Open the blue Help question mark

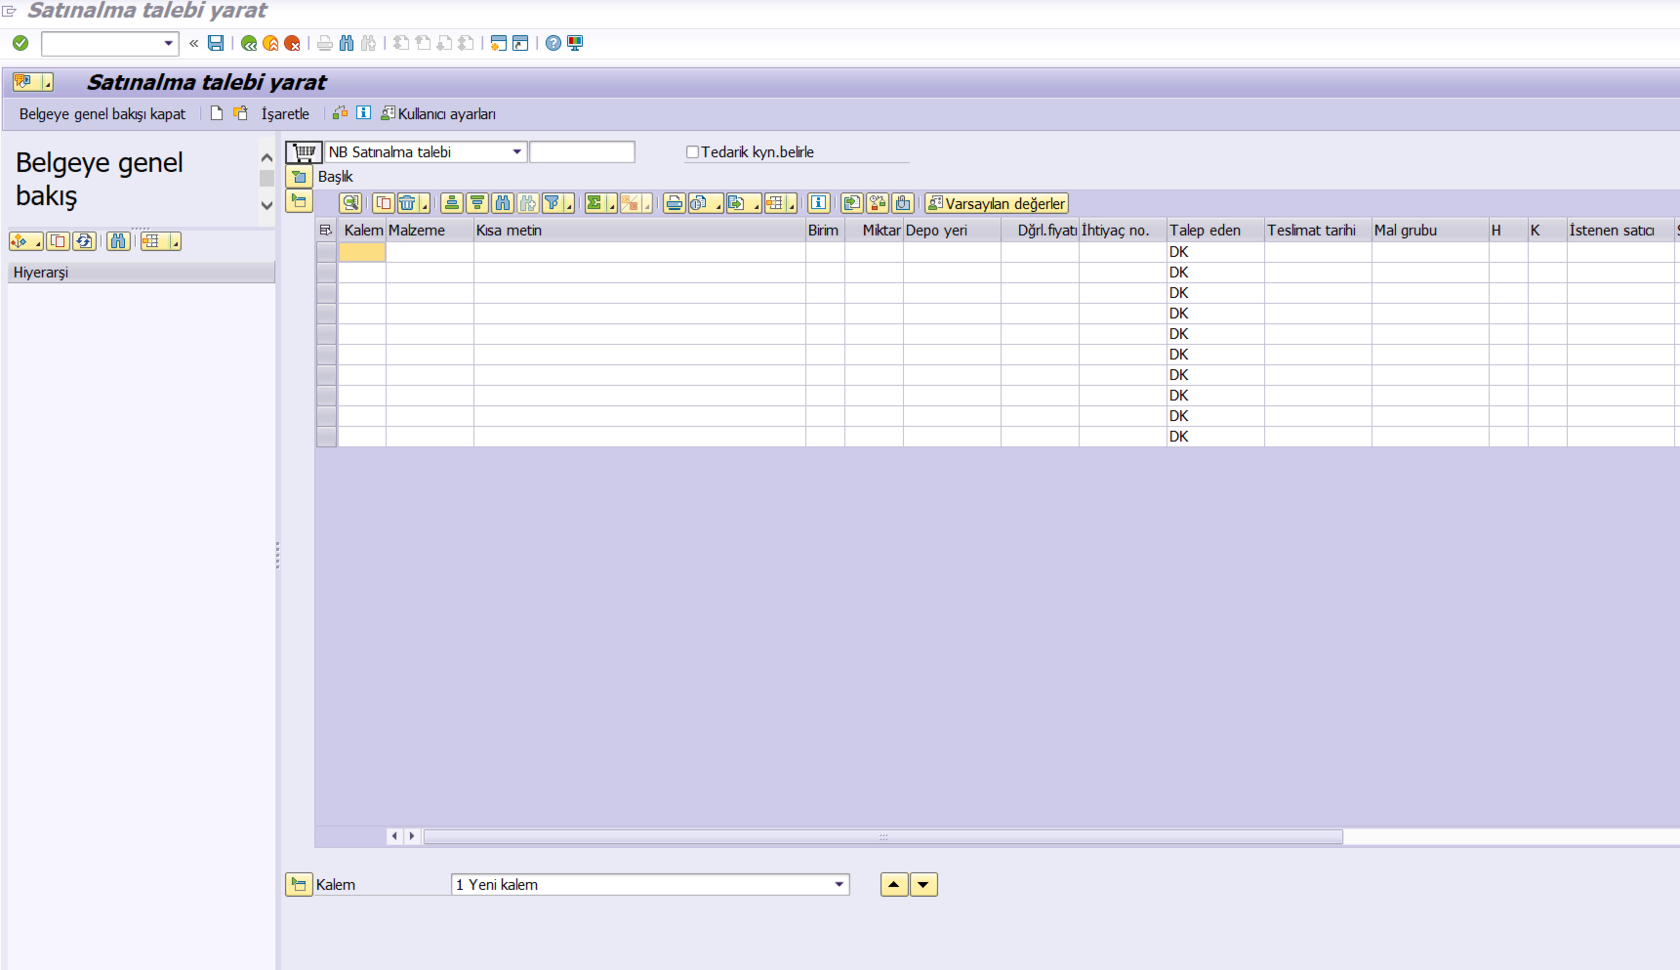[553, 43]
